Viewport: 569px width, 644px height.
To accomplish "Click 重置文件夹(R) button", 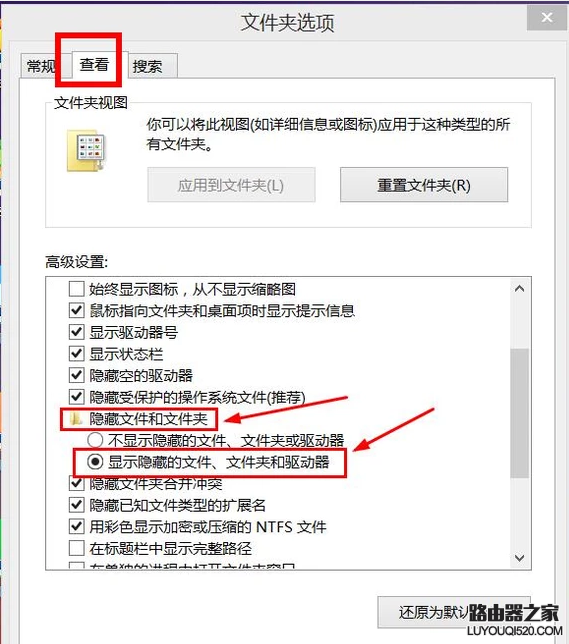I will [x=424, y=185].
